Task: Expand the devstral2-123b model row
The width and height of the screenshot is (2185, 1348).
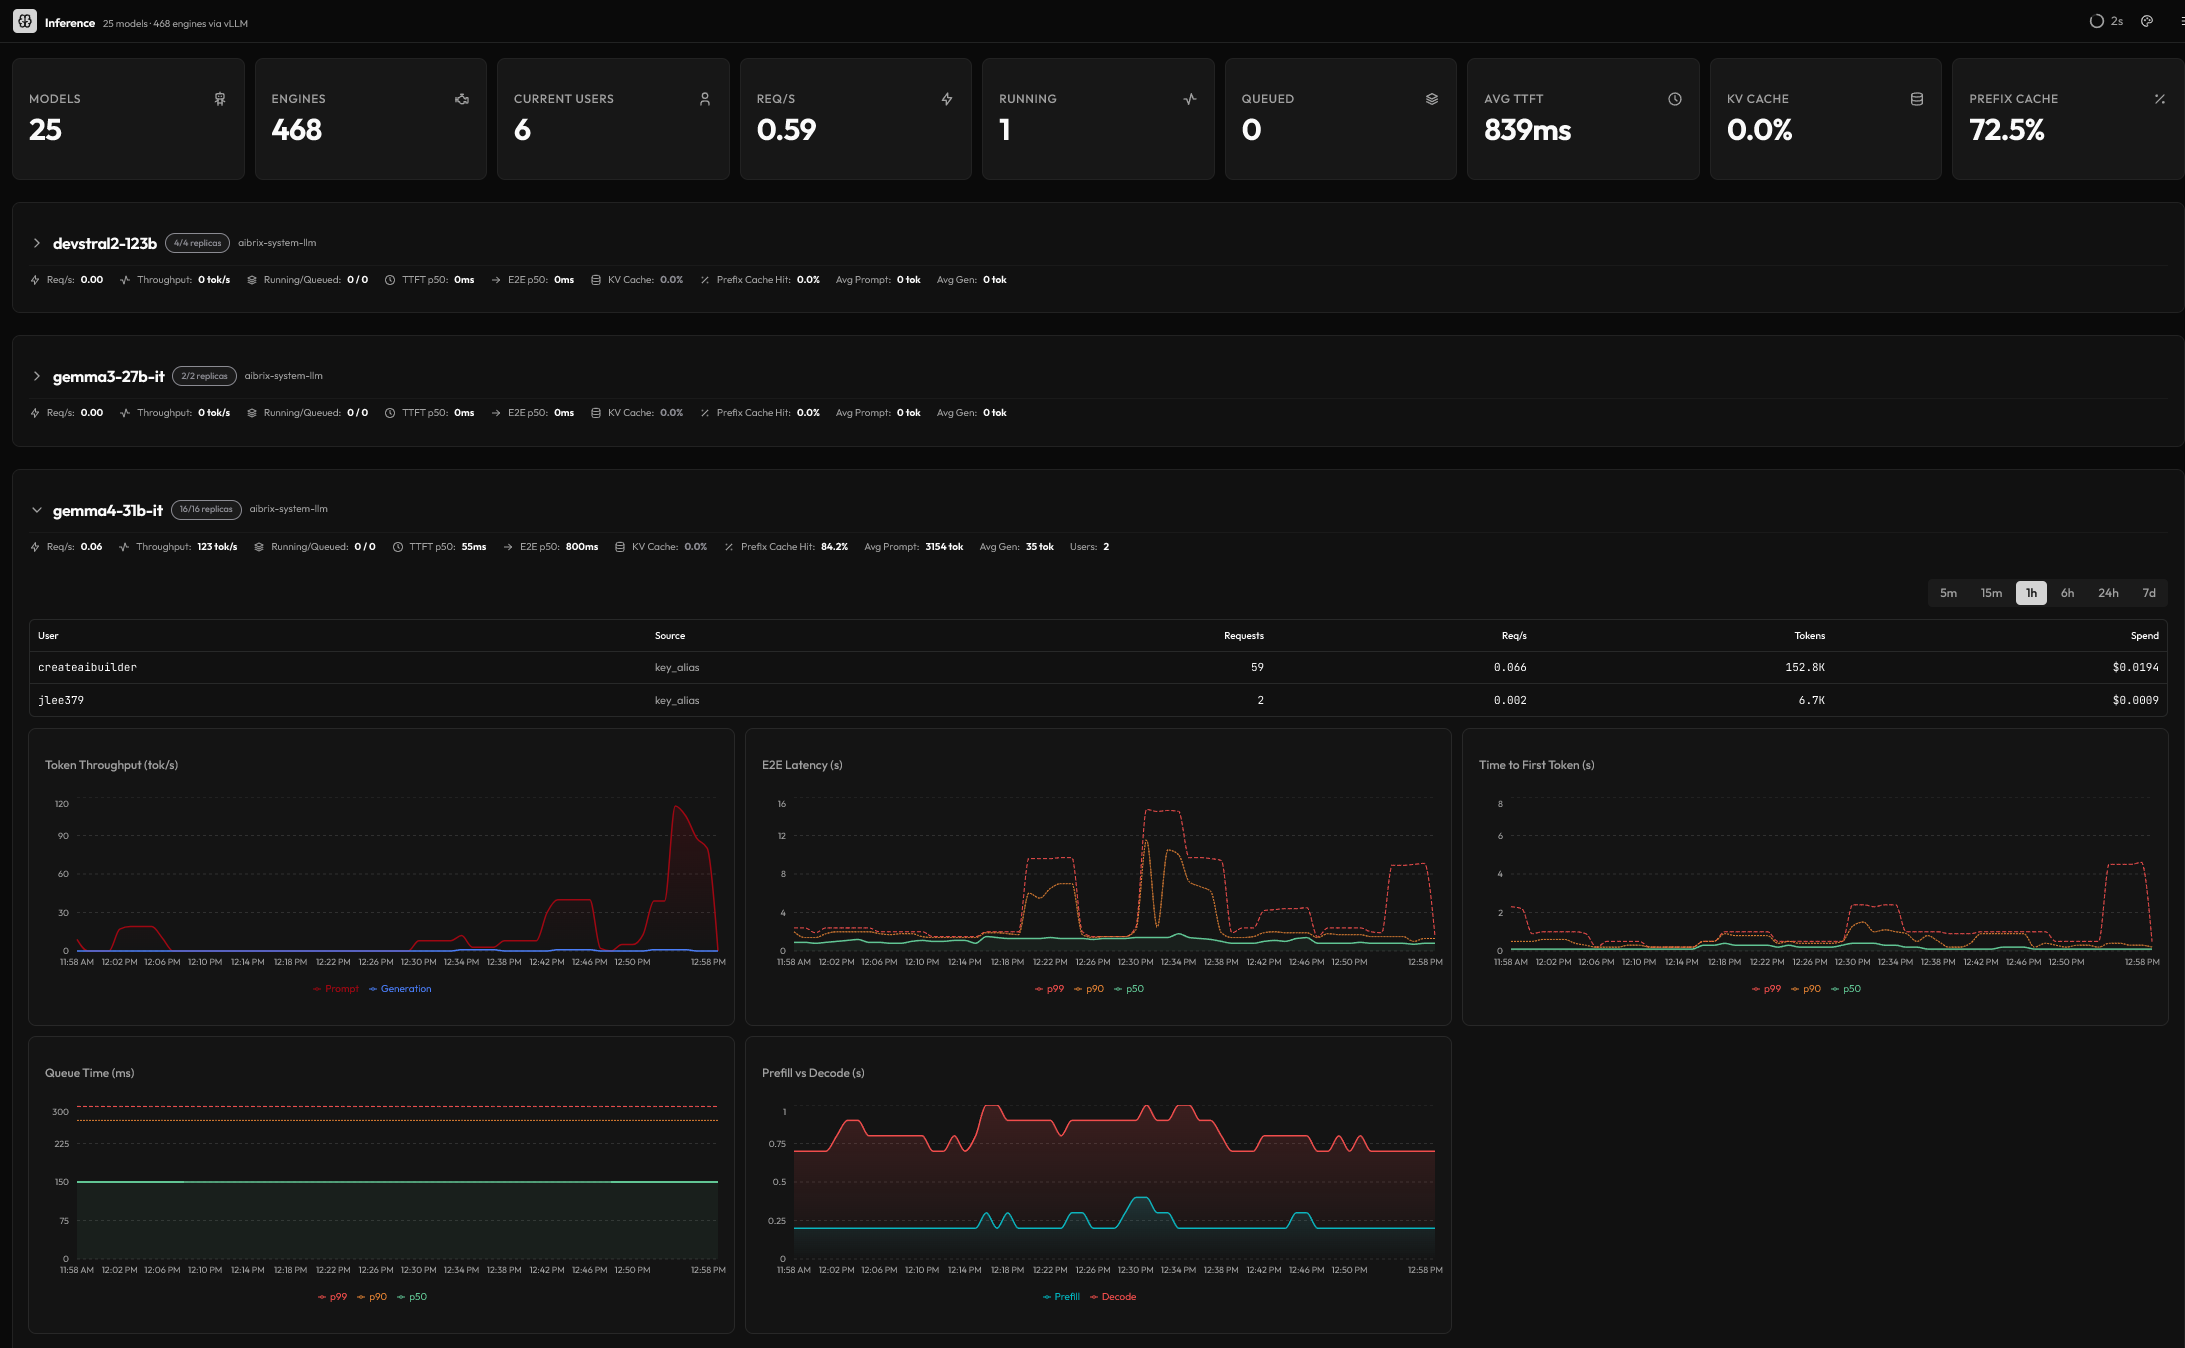Action: (37, 243)
